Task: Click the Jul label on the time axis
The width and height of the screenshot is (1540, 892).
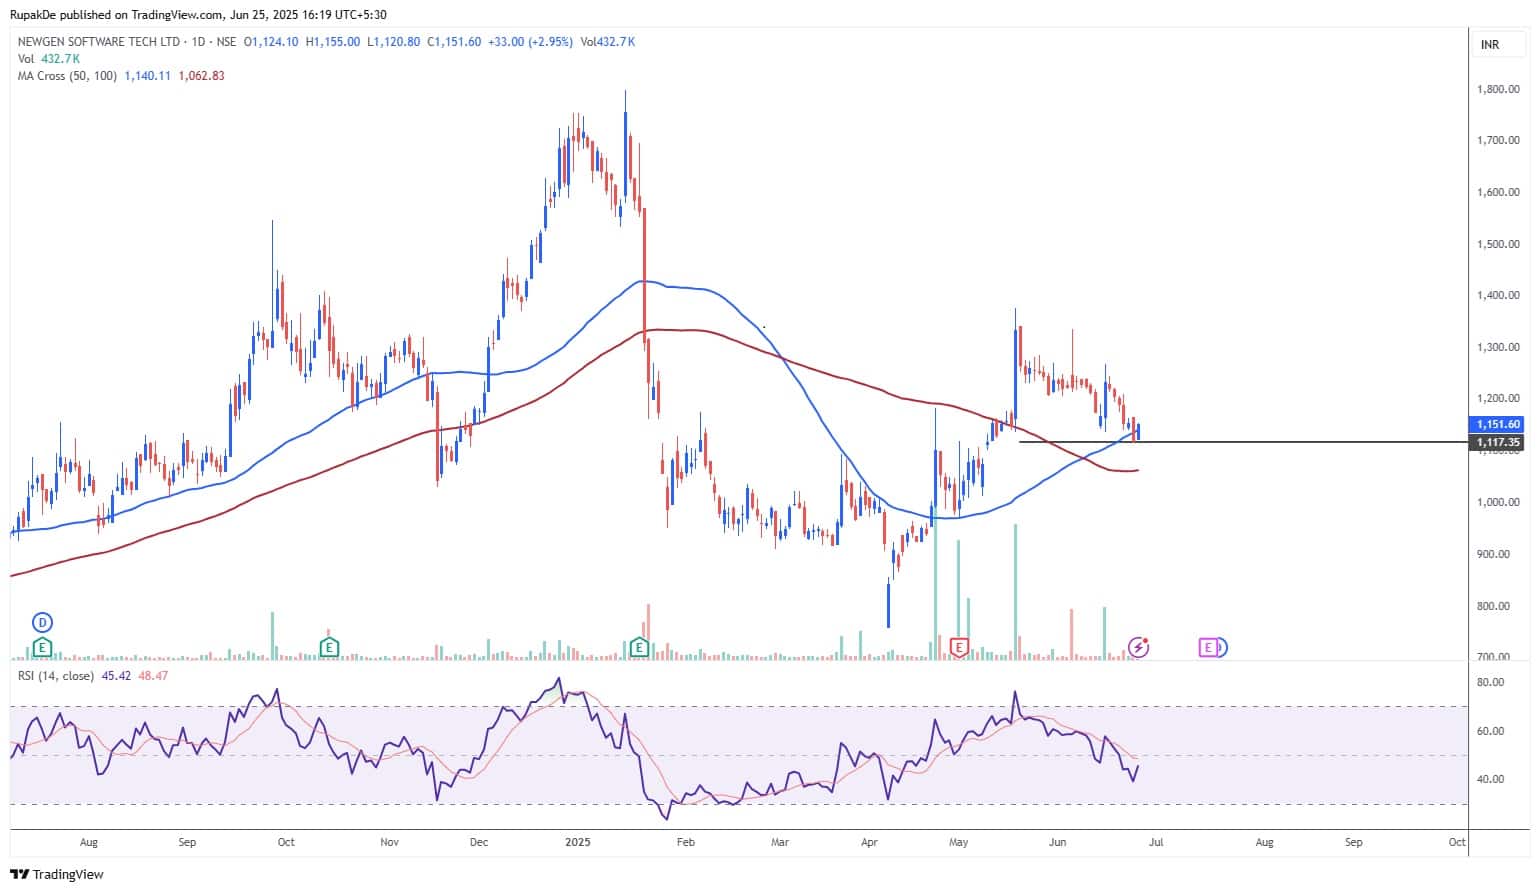Action: (x=1156, y=842)
